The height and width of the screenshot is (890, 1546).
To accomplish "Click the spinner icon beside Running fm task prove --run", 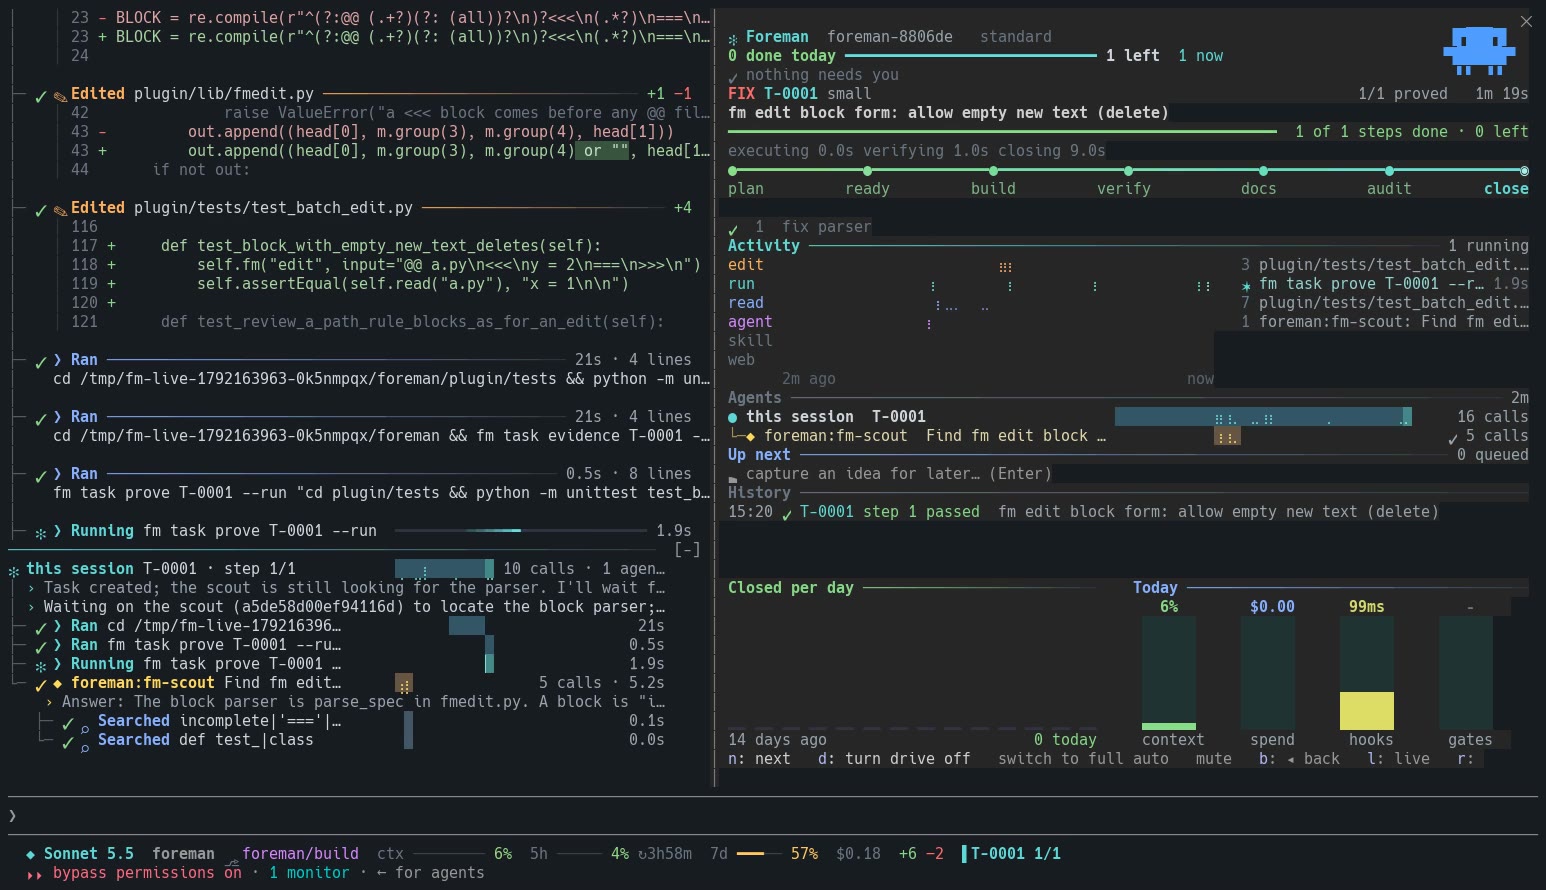I will point(41,532).
